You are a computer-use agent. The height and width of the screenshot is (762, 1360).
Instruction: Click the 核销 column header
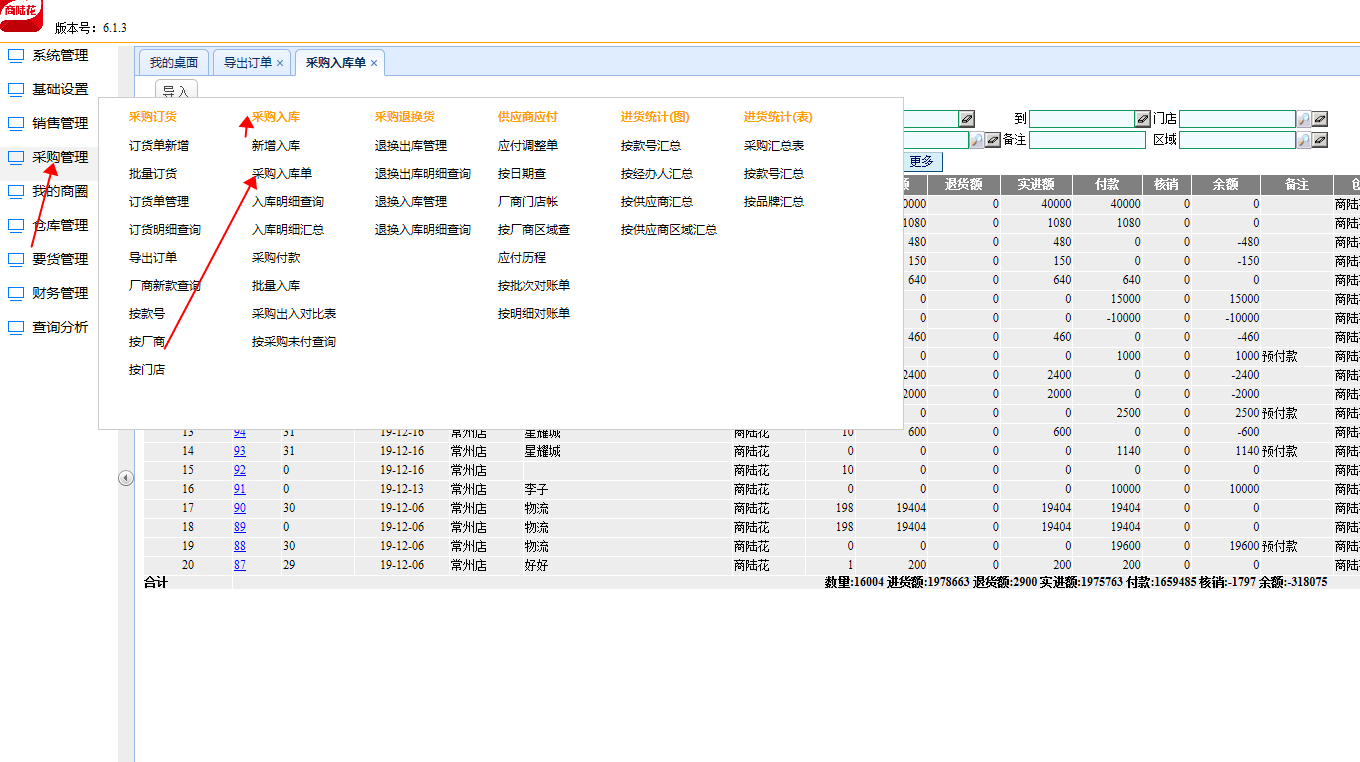tap(1166, 185)
